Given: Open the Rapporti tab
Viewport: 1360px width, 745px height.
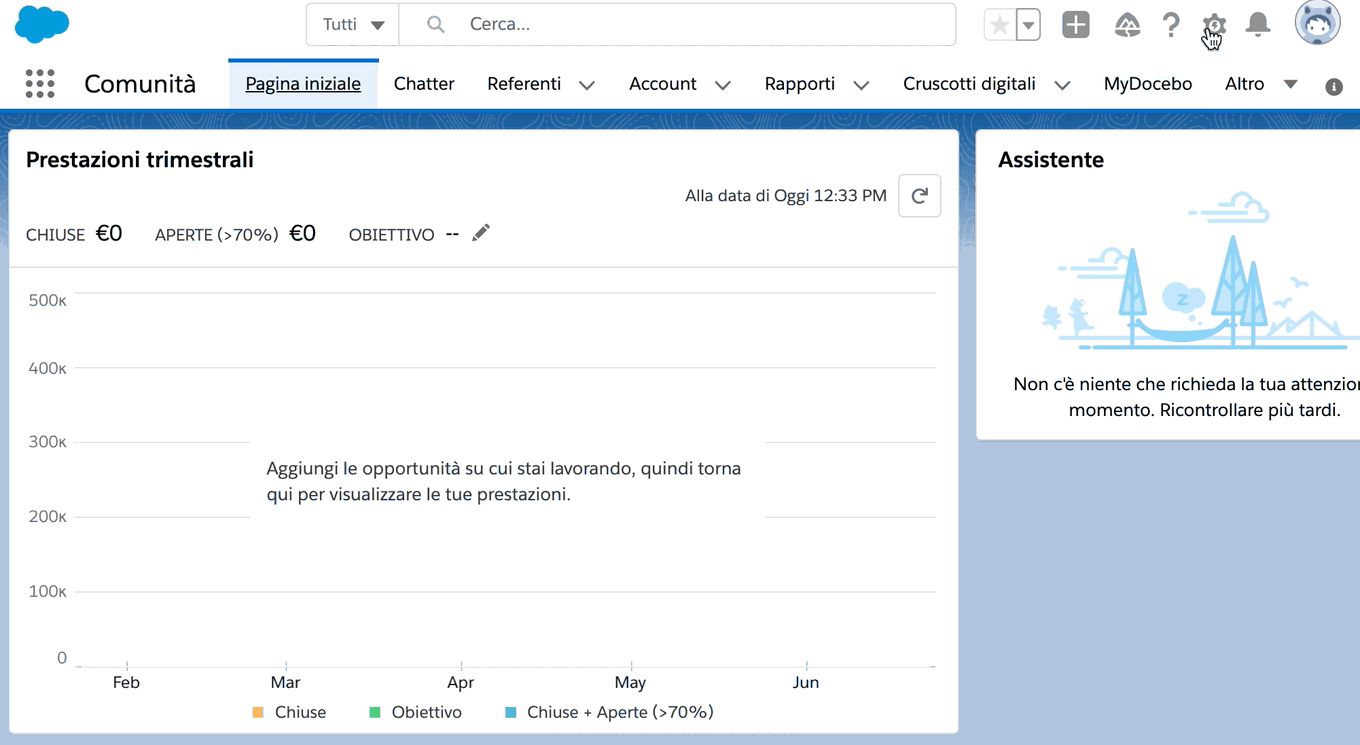Looking at the screenshot, I should (799, 84).
